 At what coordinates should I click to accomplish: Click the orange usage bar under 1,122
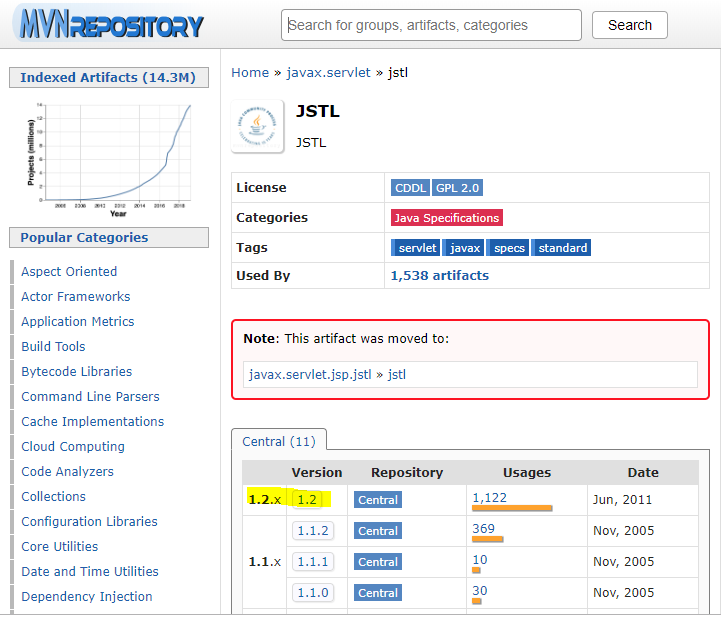[512, 508]
